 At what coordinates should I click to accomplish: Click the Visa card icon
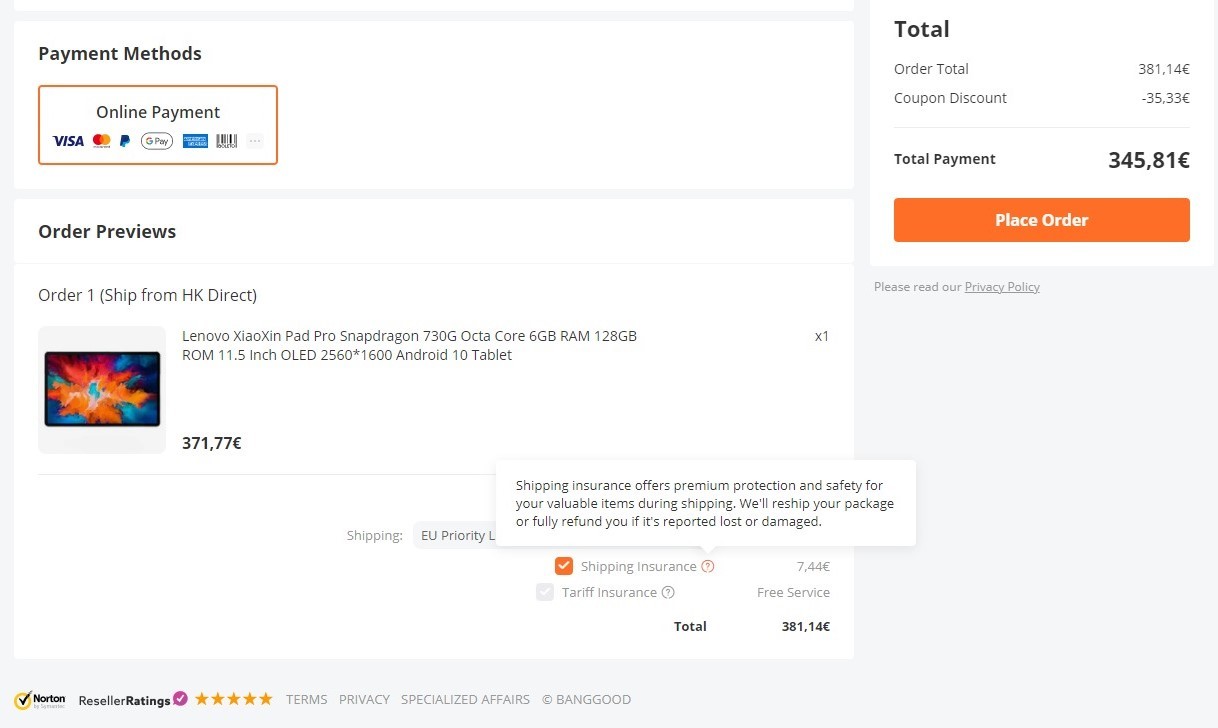click(68, 141)
